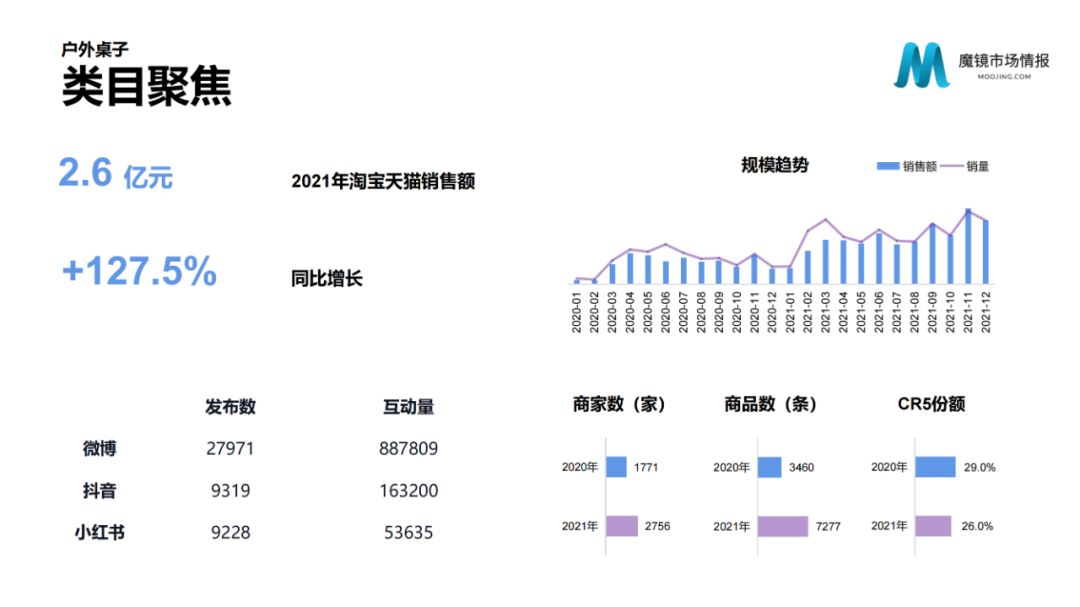The image size is (1080, 607).
Task: Click the blue 2020年 merchant count bar
Action: 616,467
